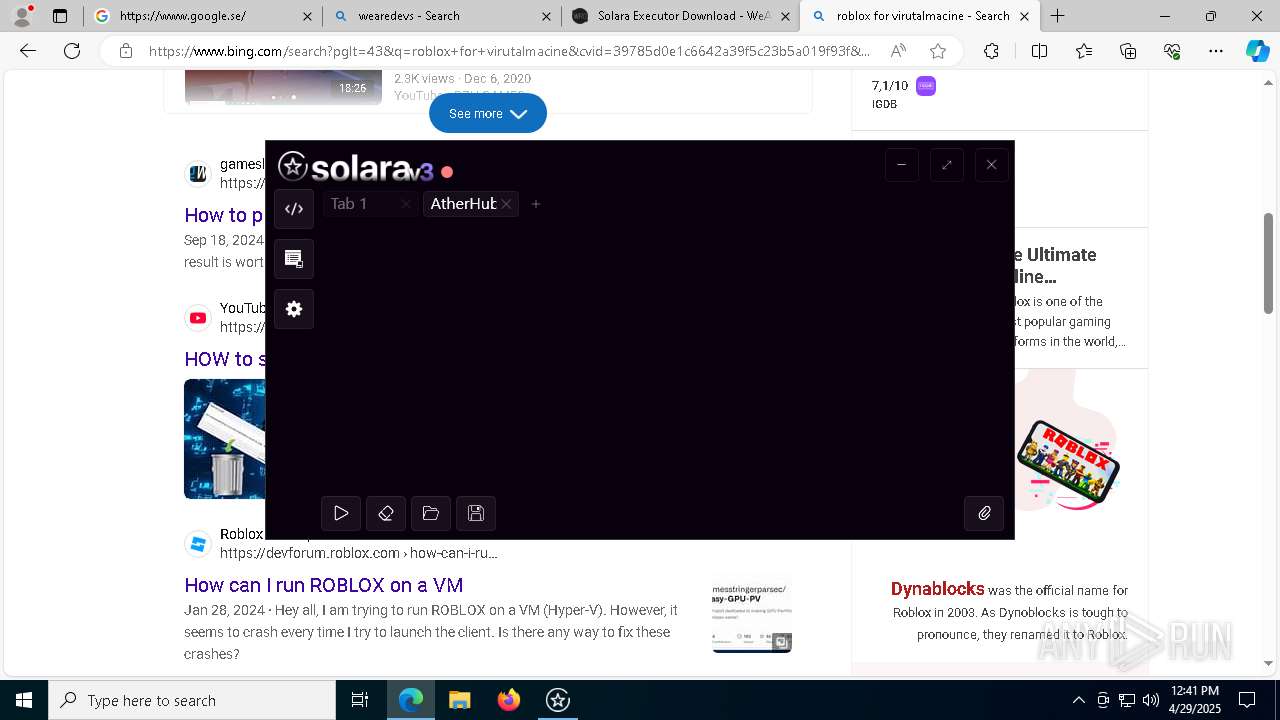This screenshot has width=1280, height=720.
Task: Open Edge profile icon
Action: coord(22,16)
